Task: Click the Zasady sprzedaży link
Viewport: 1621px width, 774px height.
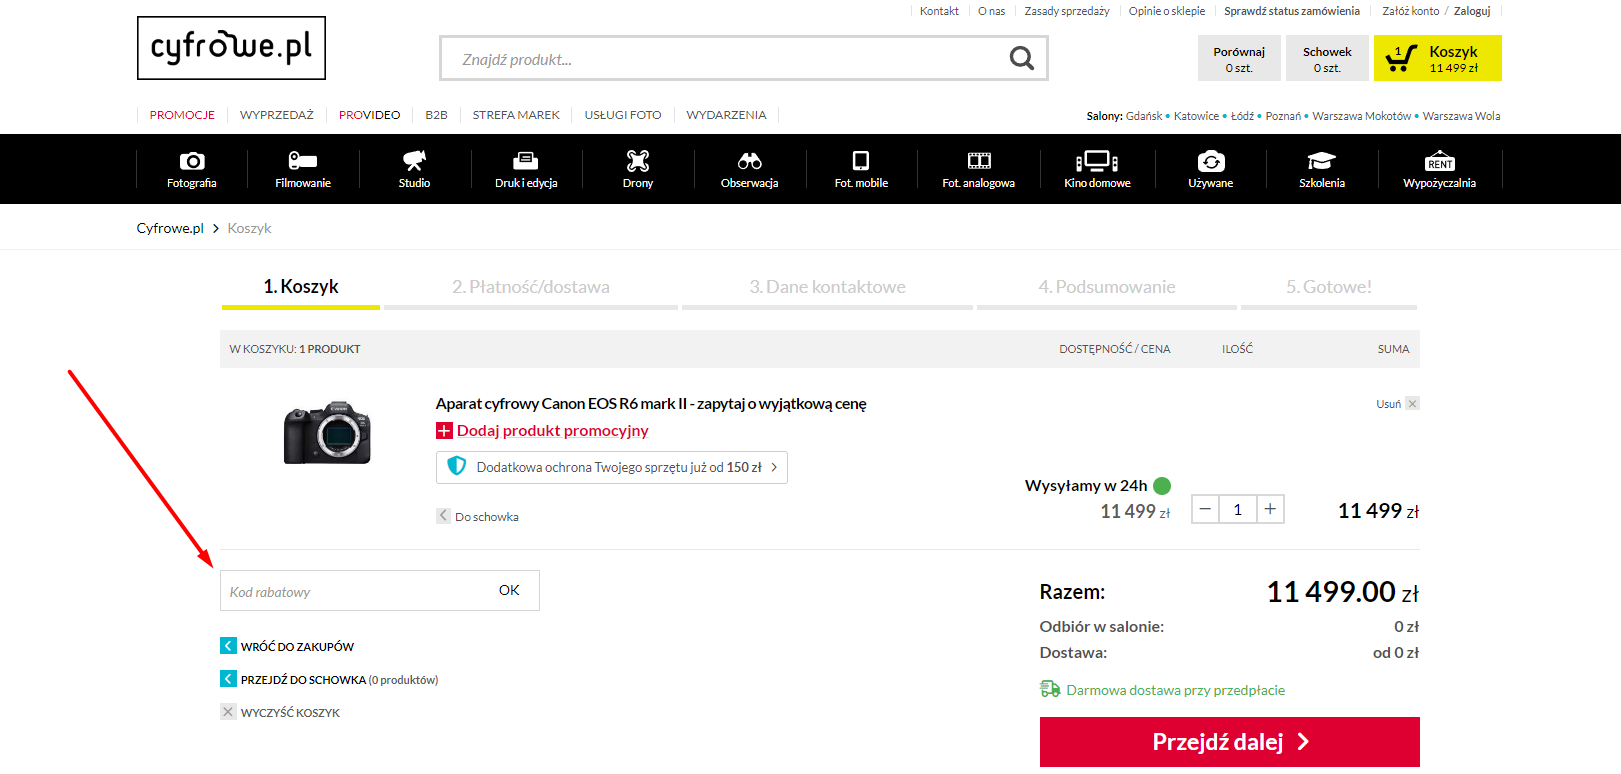Action: (1067, 11)
